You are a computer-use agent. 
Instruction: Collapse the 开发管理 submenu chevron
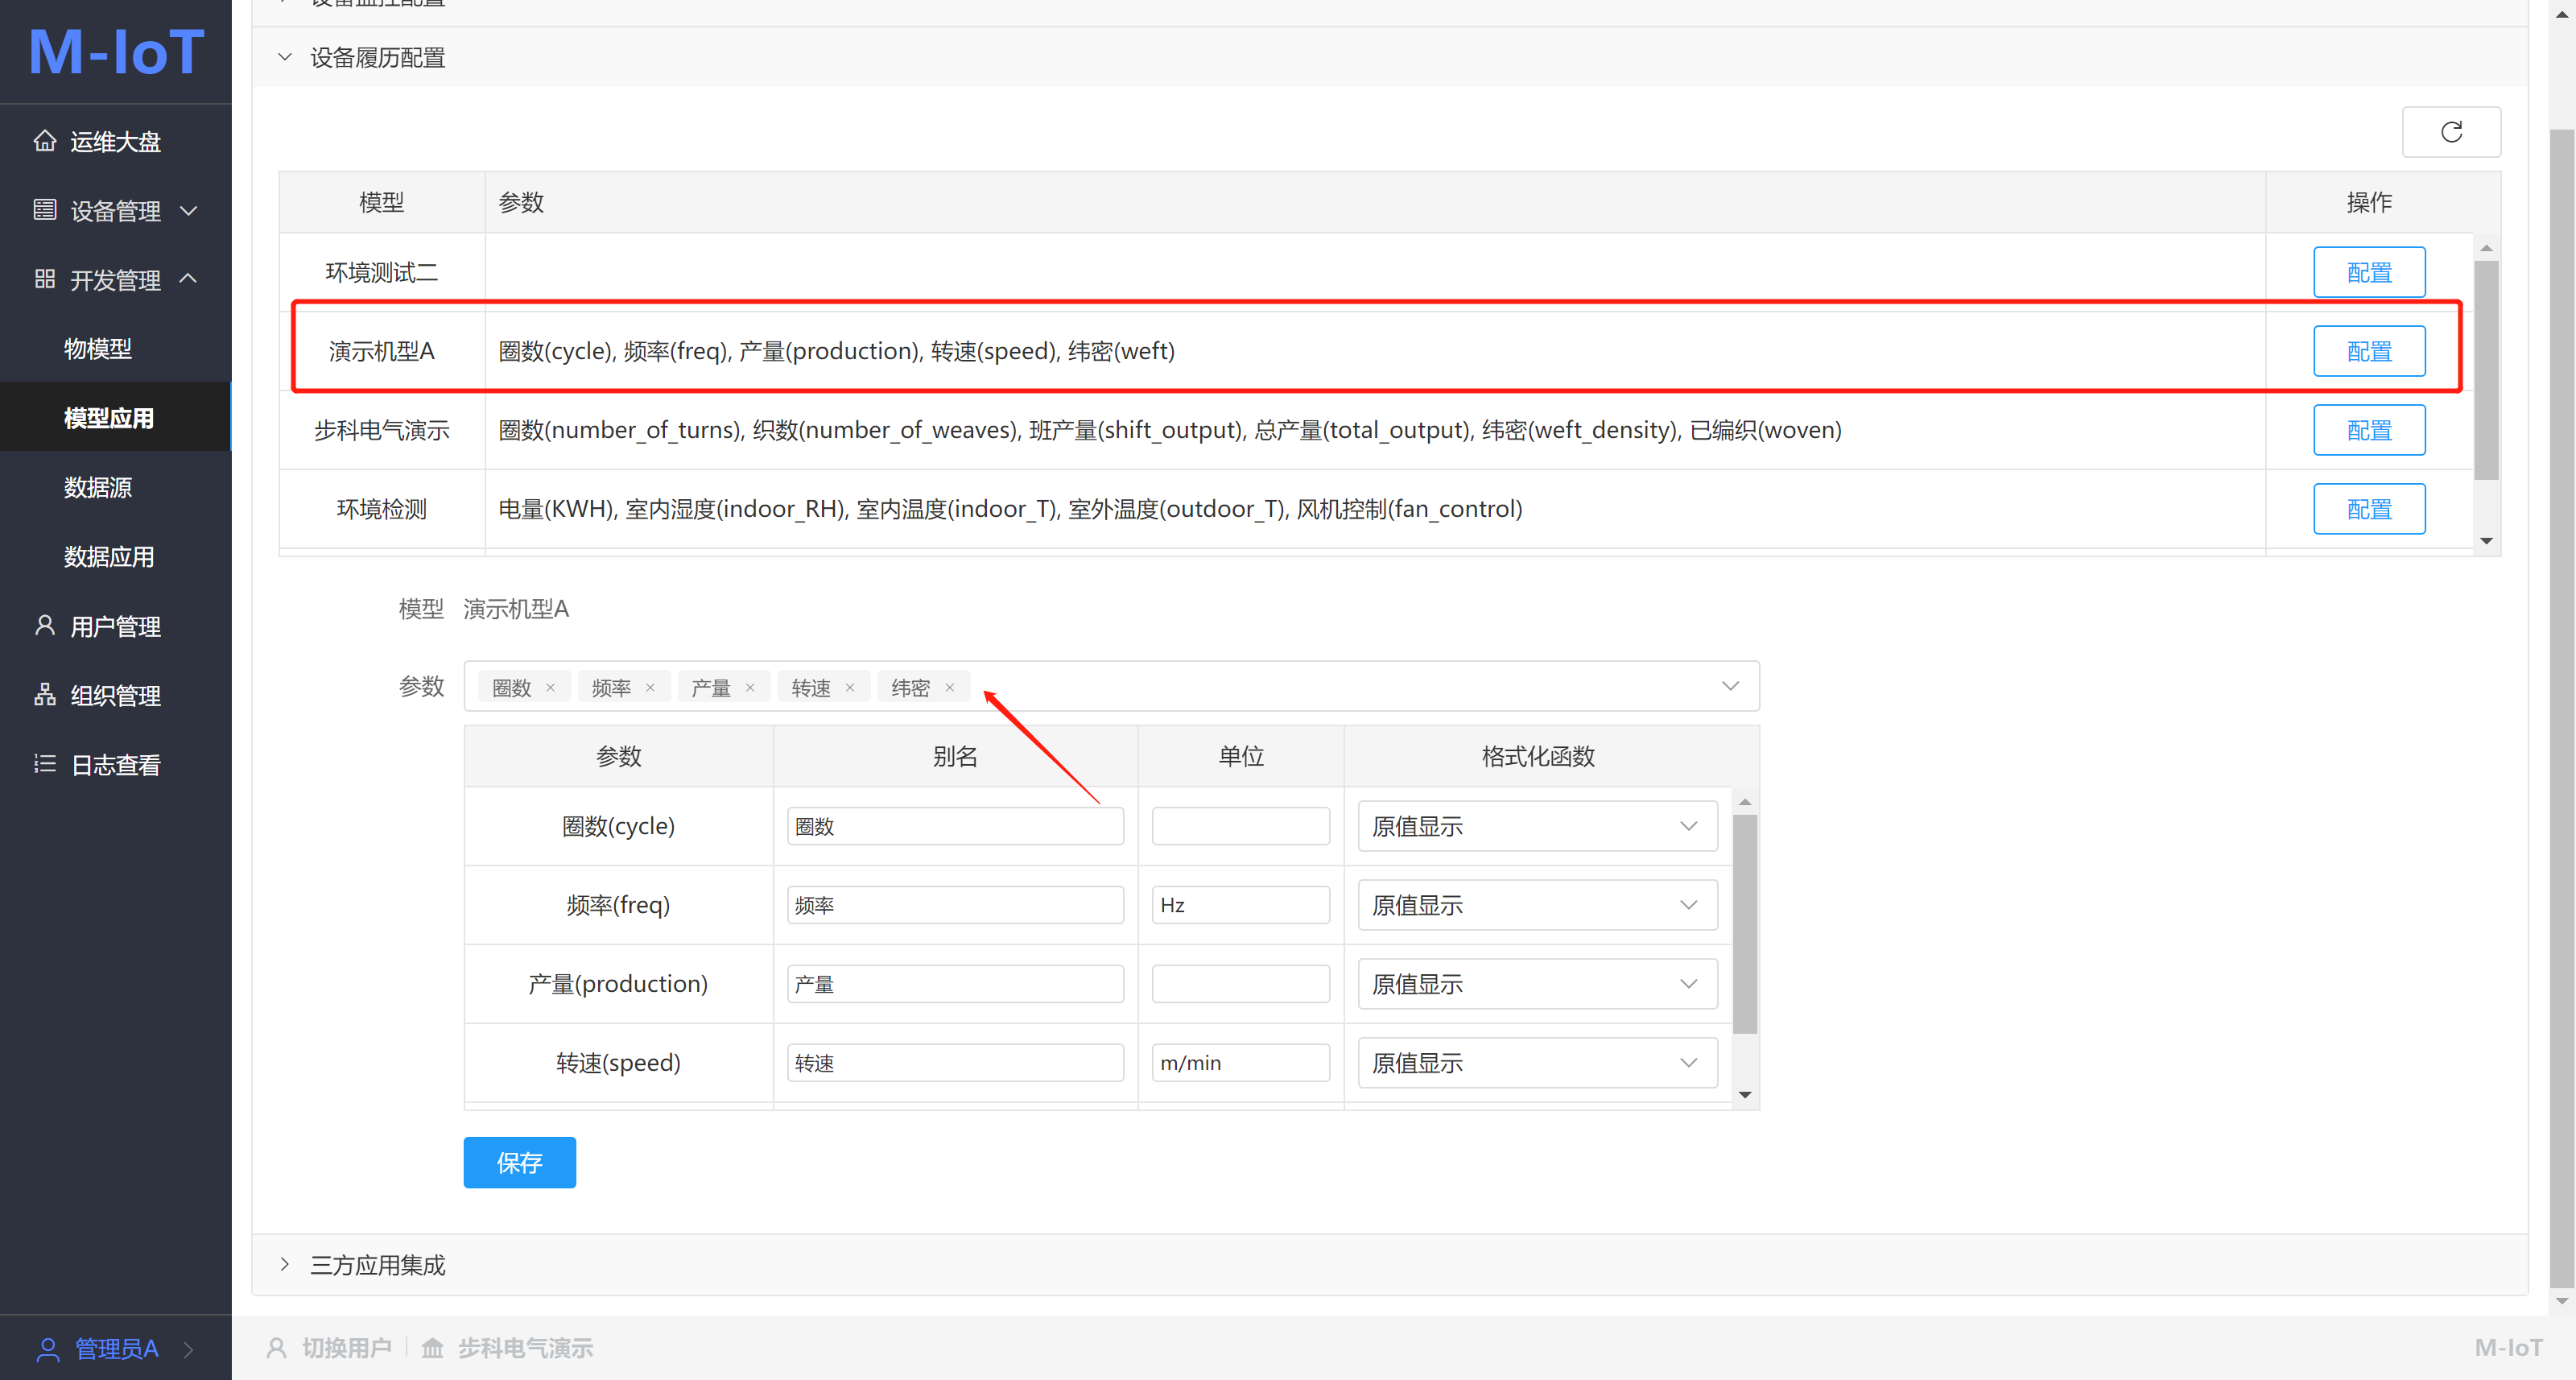(188, 279)
